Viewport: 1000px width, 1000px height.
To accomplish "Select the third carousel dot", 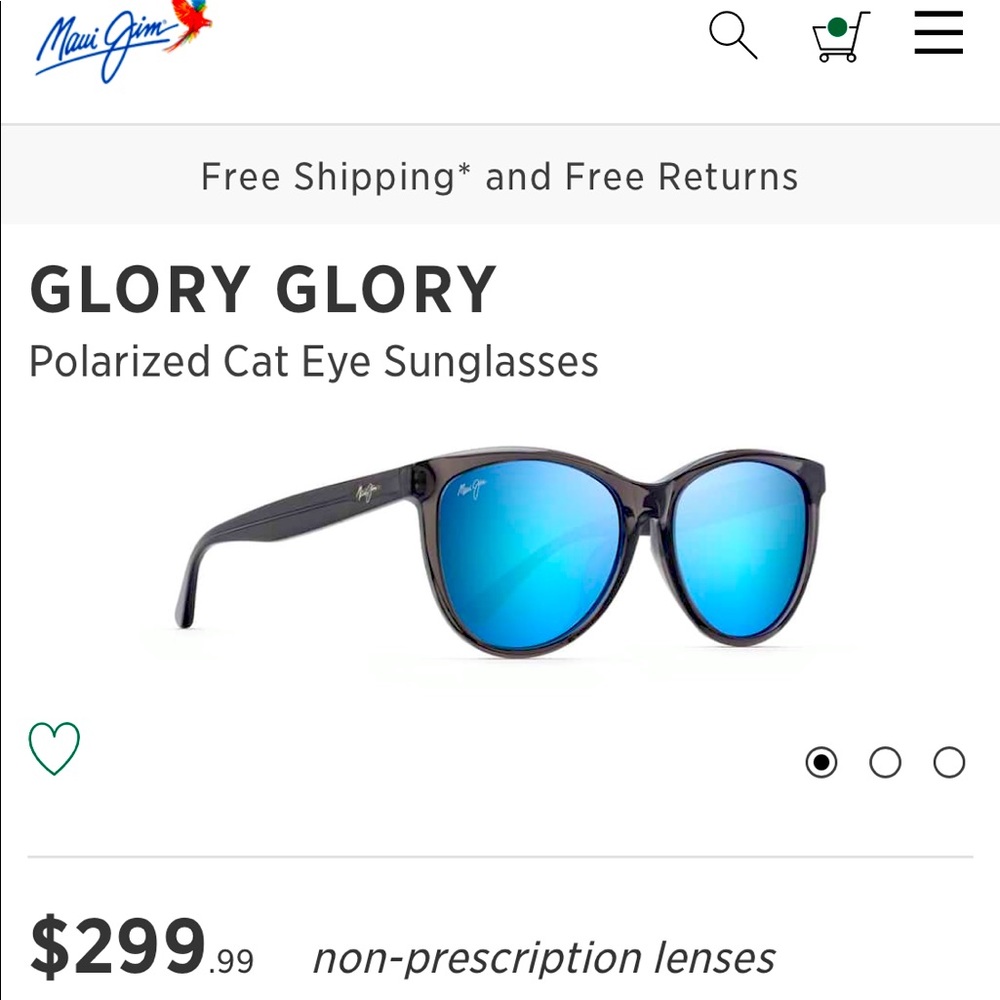I will pos(947,762).
